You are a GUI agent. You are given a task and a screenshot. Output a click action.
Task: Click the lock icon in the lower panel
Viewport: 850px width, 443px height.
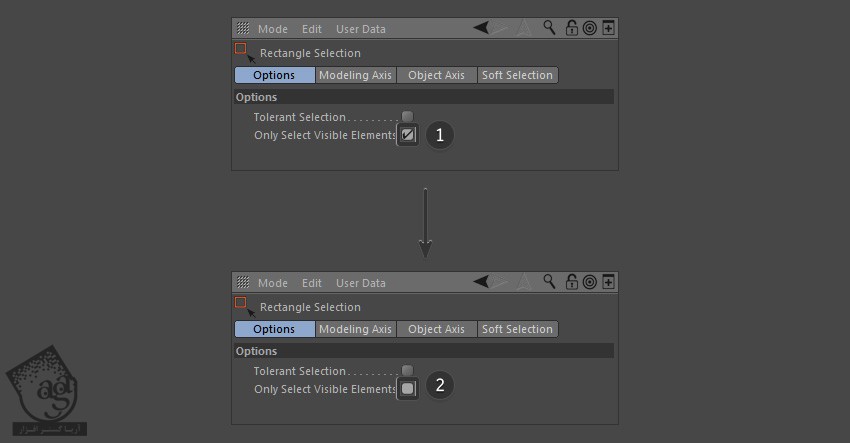tap(571, 282)
